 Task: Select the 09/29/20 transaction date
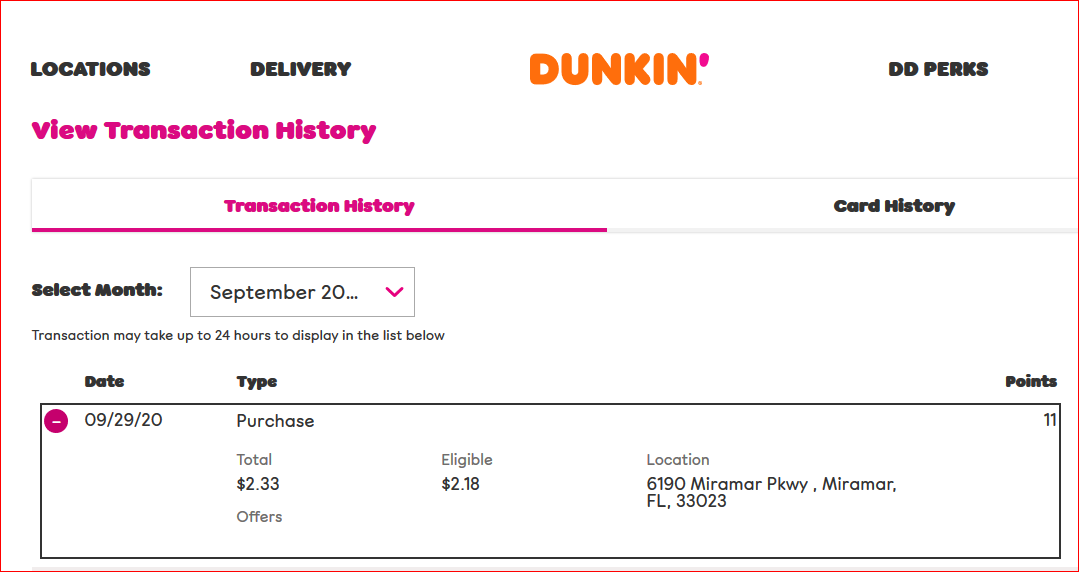[123, 421]
